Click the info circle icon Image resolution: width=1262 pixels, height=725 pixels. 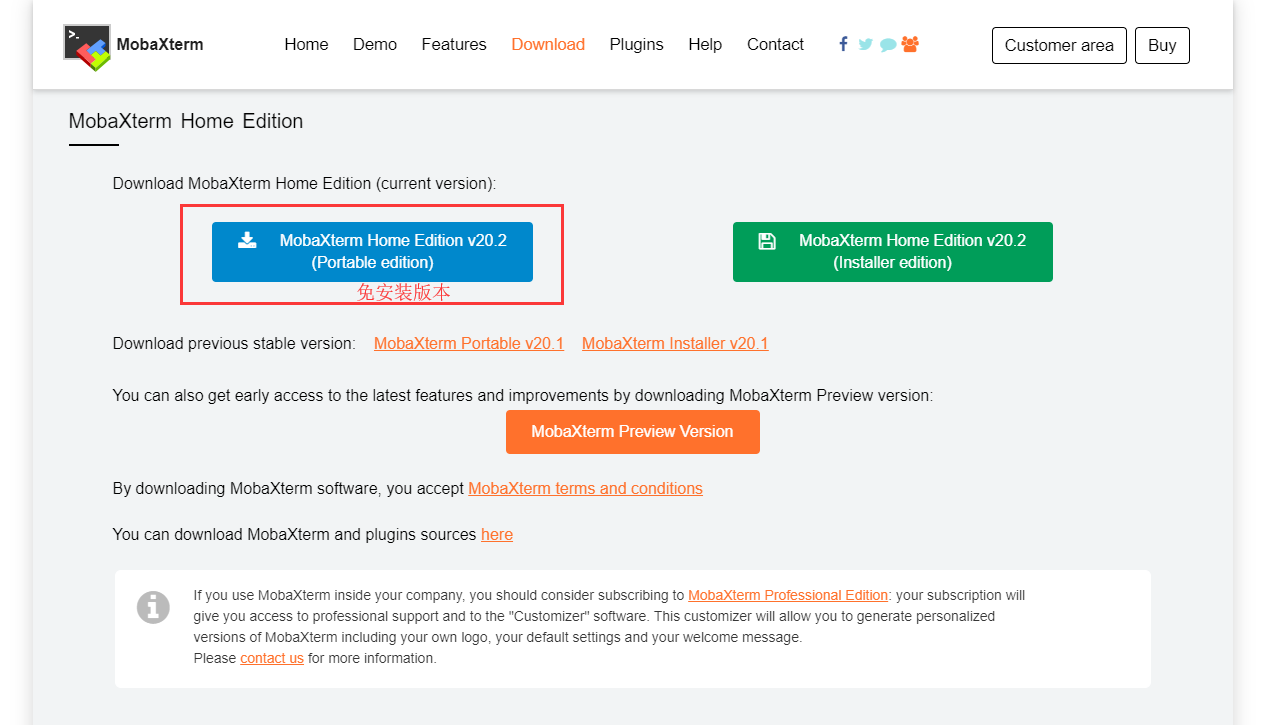click(153, 606)
